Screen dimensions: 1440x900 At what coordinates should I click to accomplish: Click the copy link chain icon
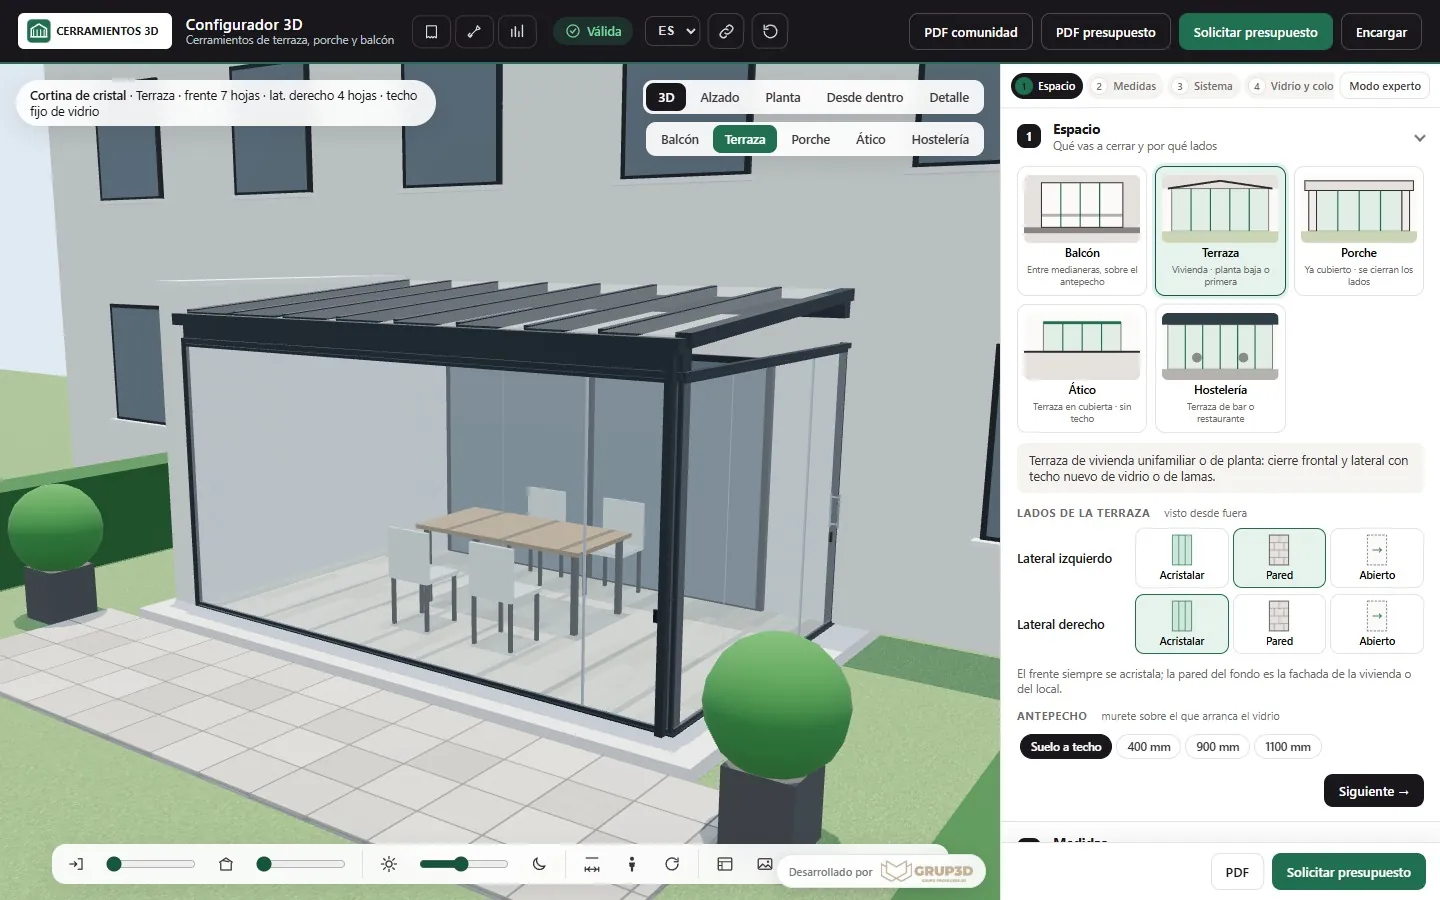(726, 31)
